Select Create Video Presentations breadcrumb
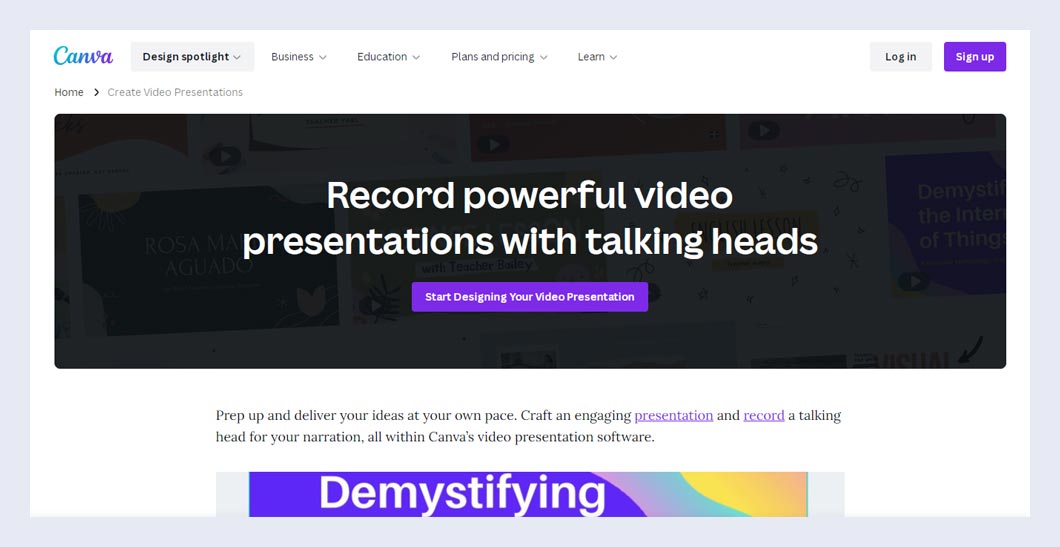This screenshot has width=1060, height=547. pyautogui.click(x=175, y=92)
